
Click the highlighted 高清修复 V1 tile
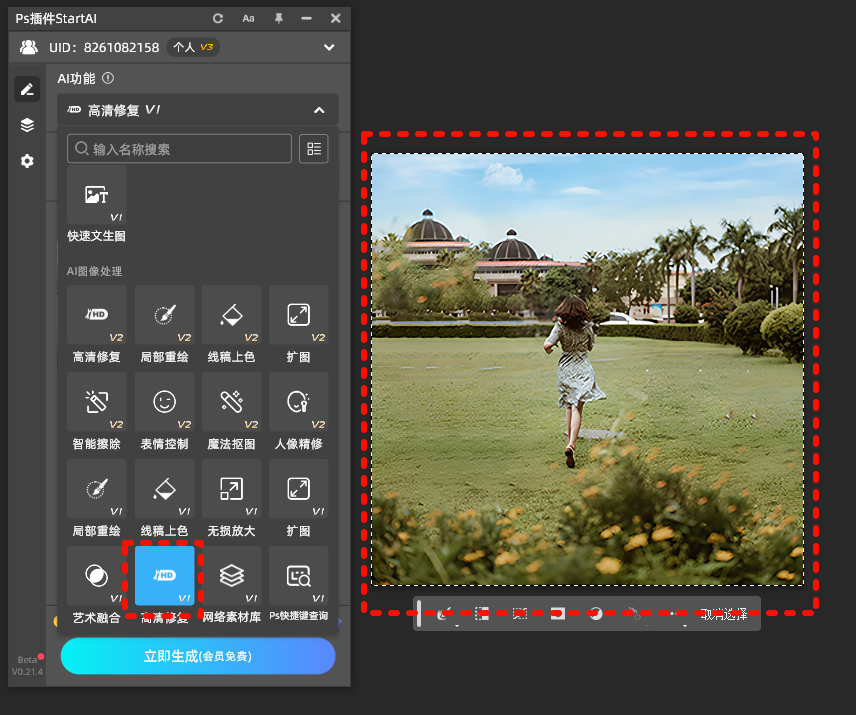tap(164, 576)
